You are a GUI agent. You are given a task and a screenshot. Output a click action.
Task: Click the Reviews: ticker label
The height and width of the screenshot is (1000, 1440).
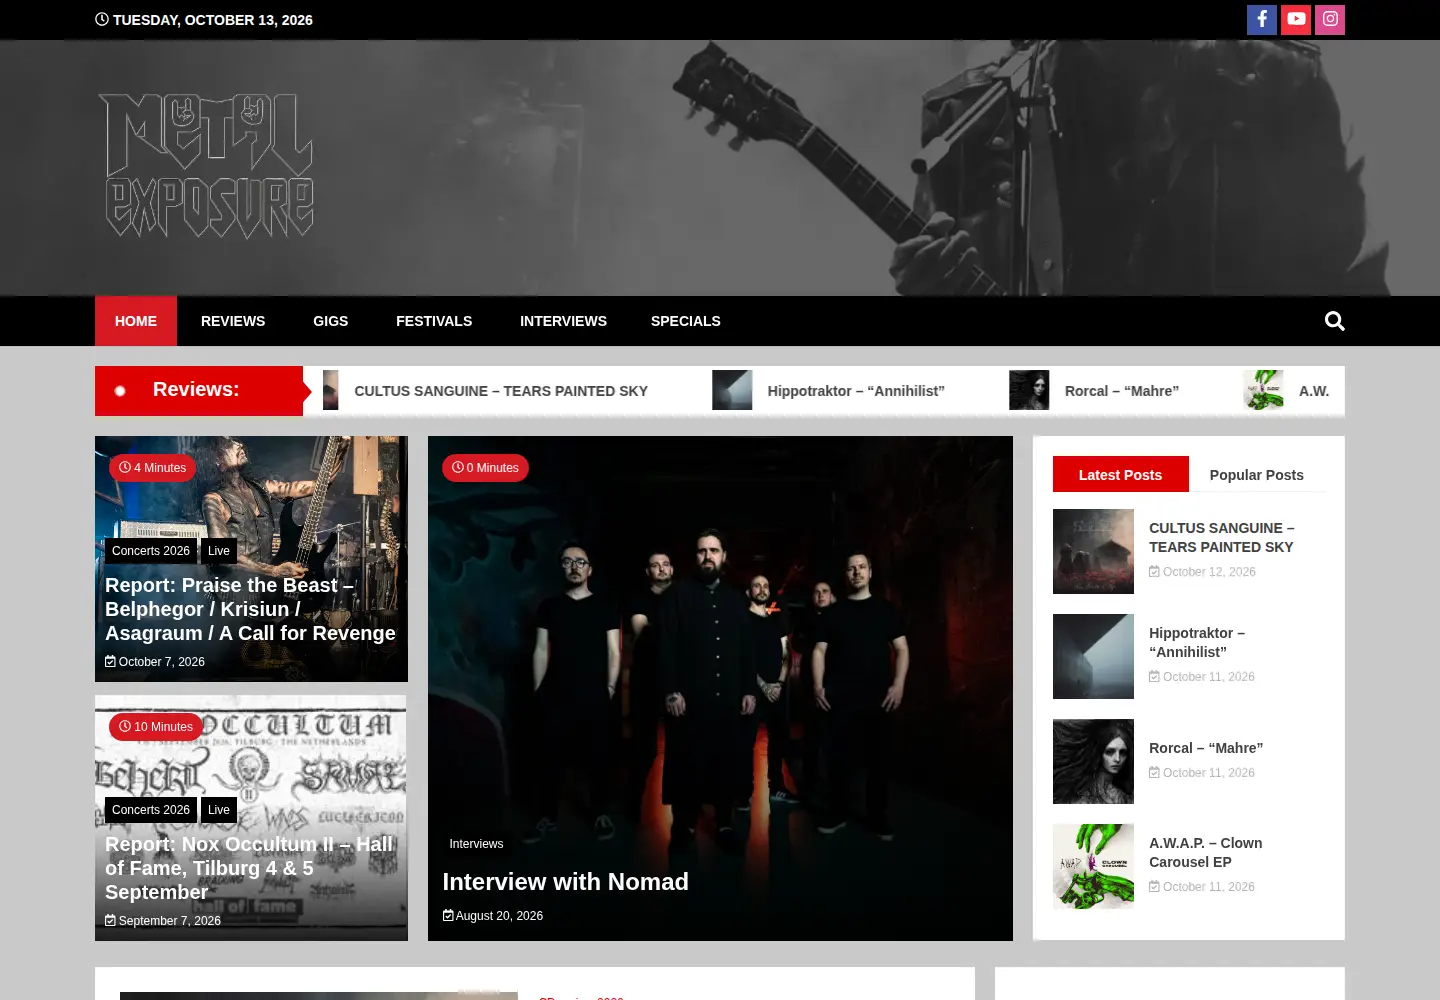click(196, 389)
